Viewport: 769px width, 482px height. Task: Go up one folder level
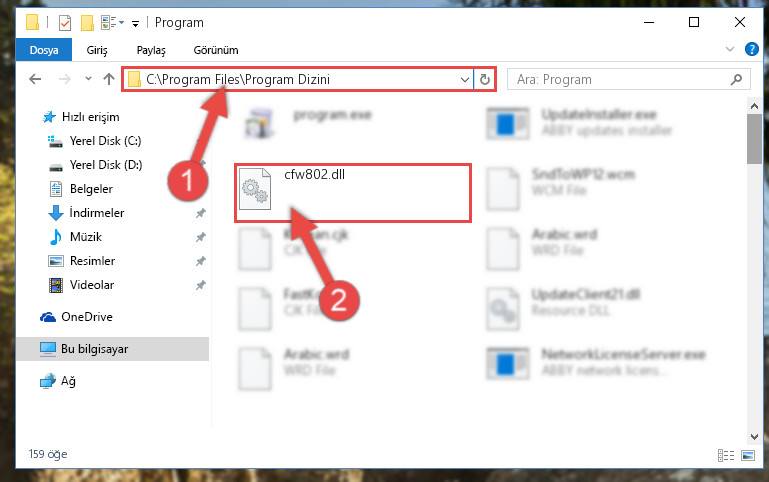[x=109, y=79]
